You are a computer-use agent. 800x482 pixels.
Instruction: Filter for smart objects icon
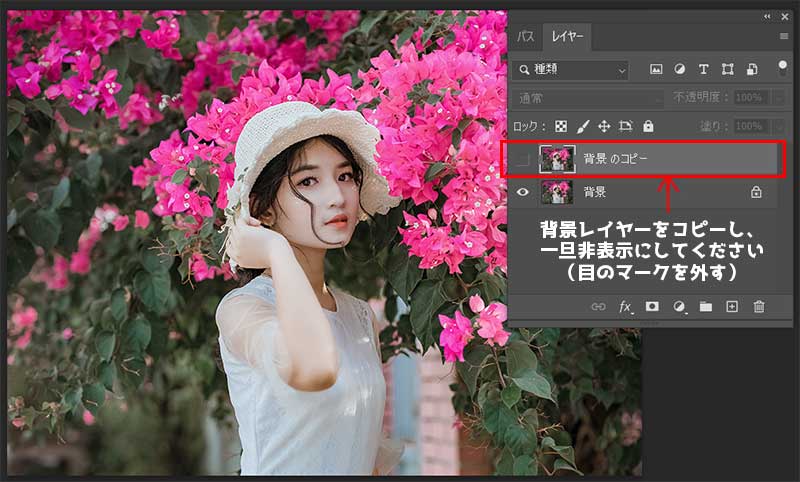click(x=752, y=69)
